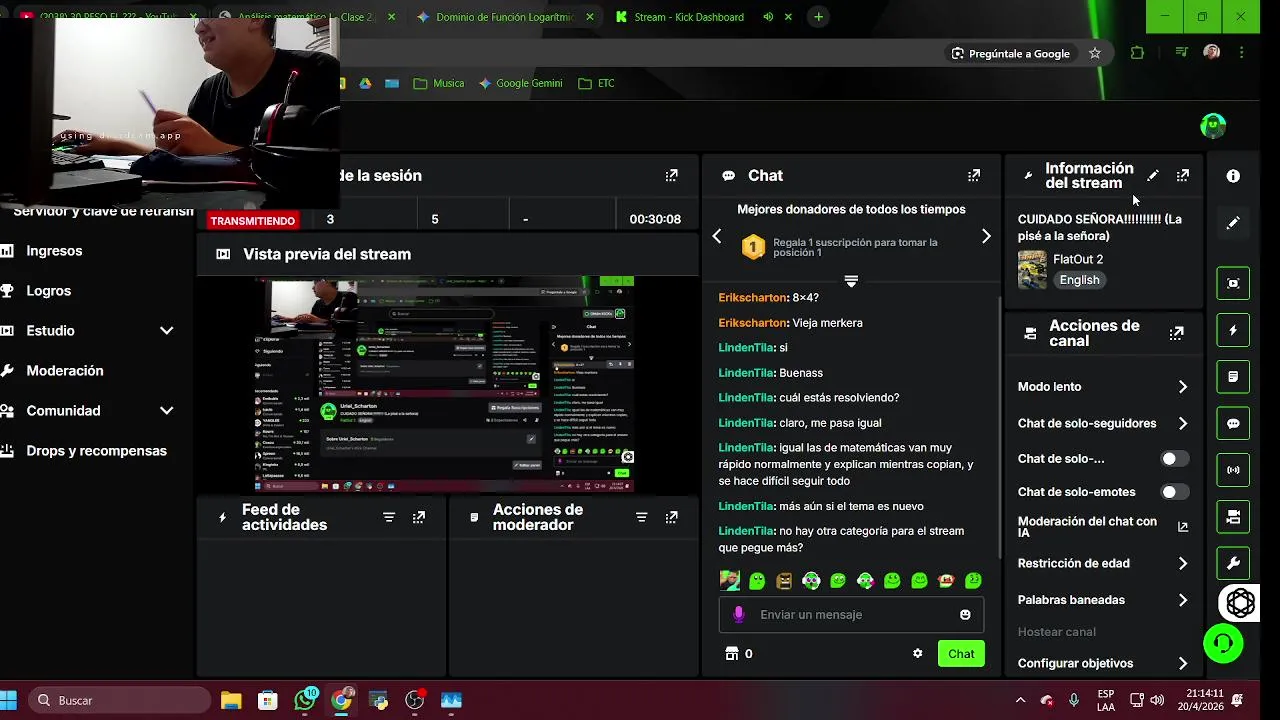Edit stream information with the pencil icon
The image size is (1280, 720).
pos(1153,176)
